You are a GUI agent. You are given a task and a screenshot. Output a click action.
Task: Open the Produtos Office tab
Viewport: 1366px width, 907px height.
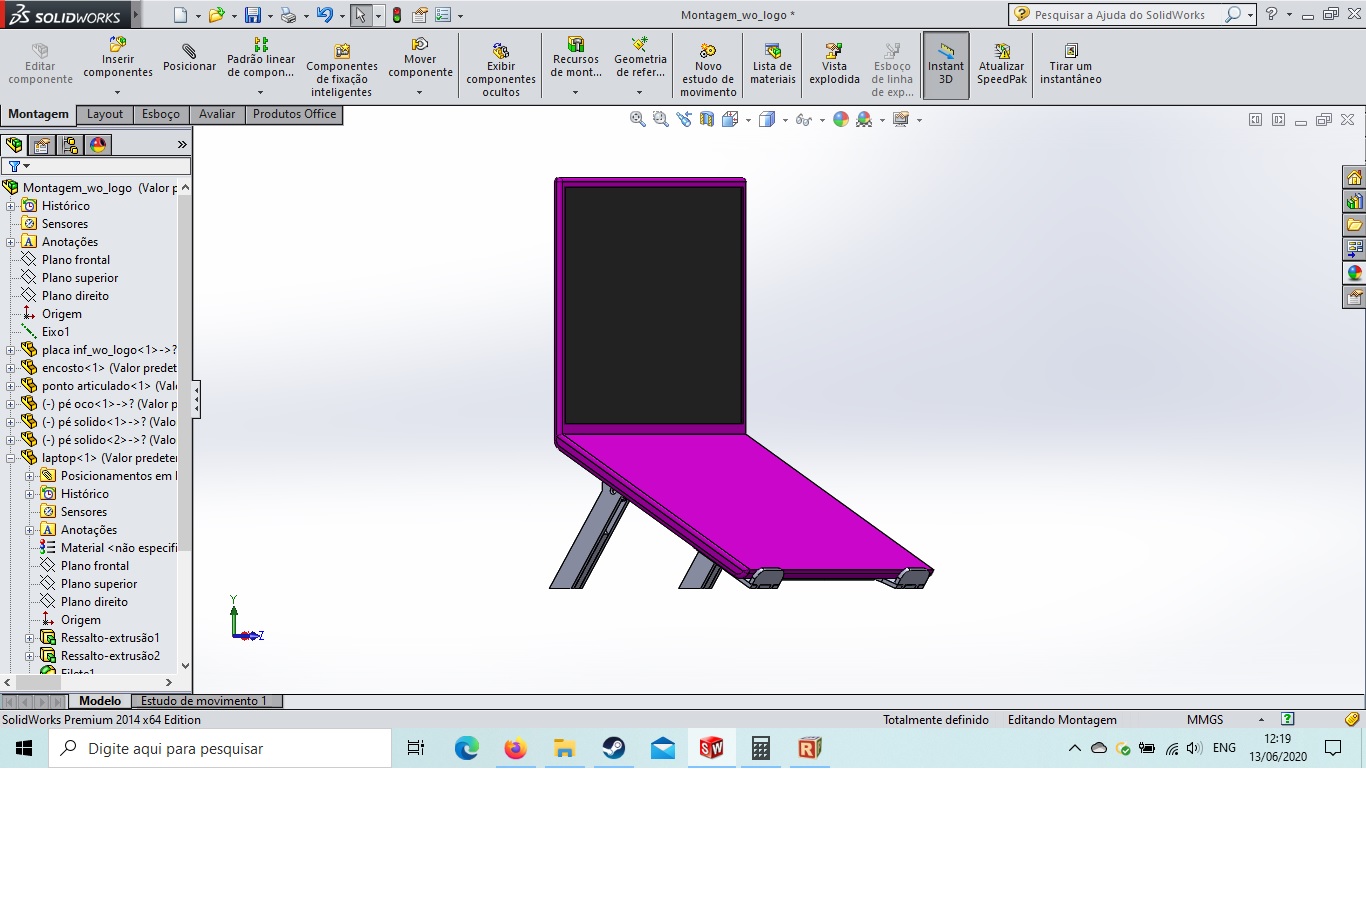click(294, 114)
